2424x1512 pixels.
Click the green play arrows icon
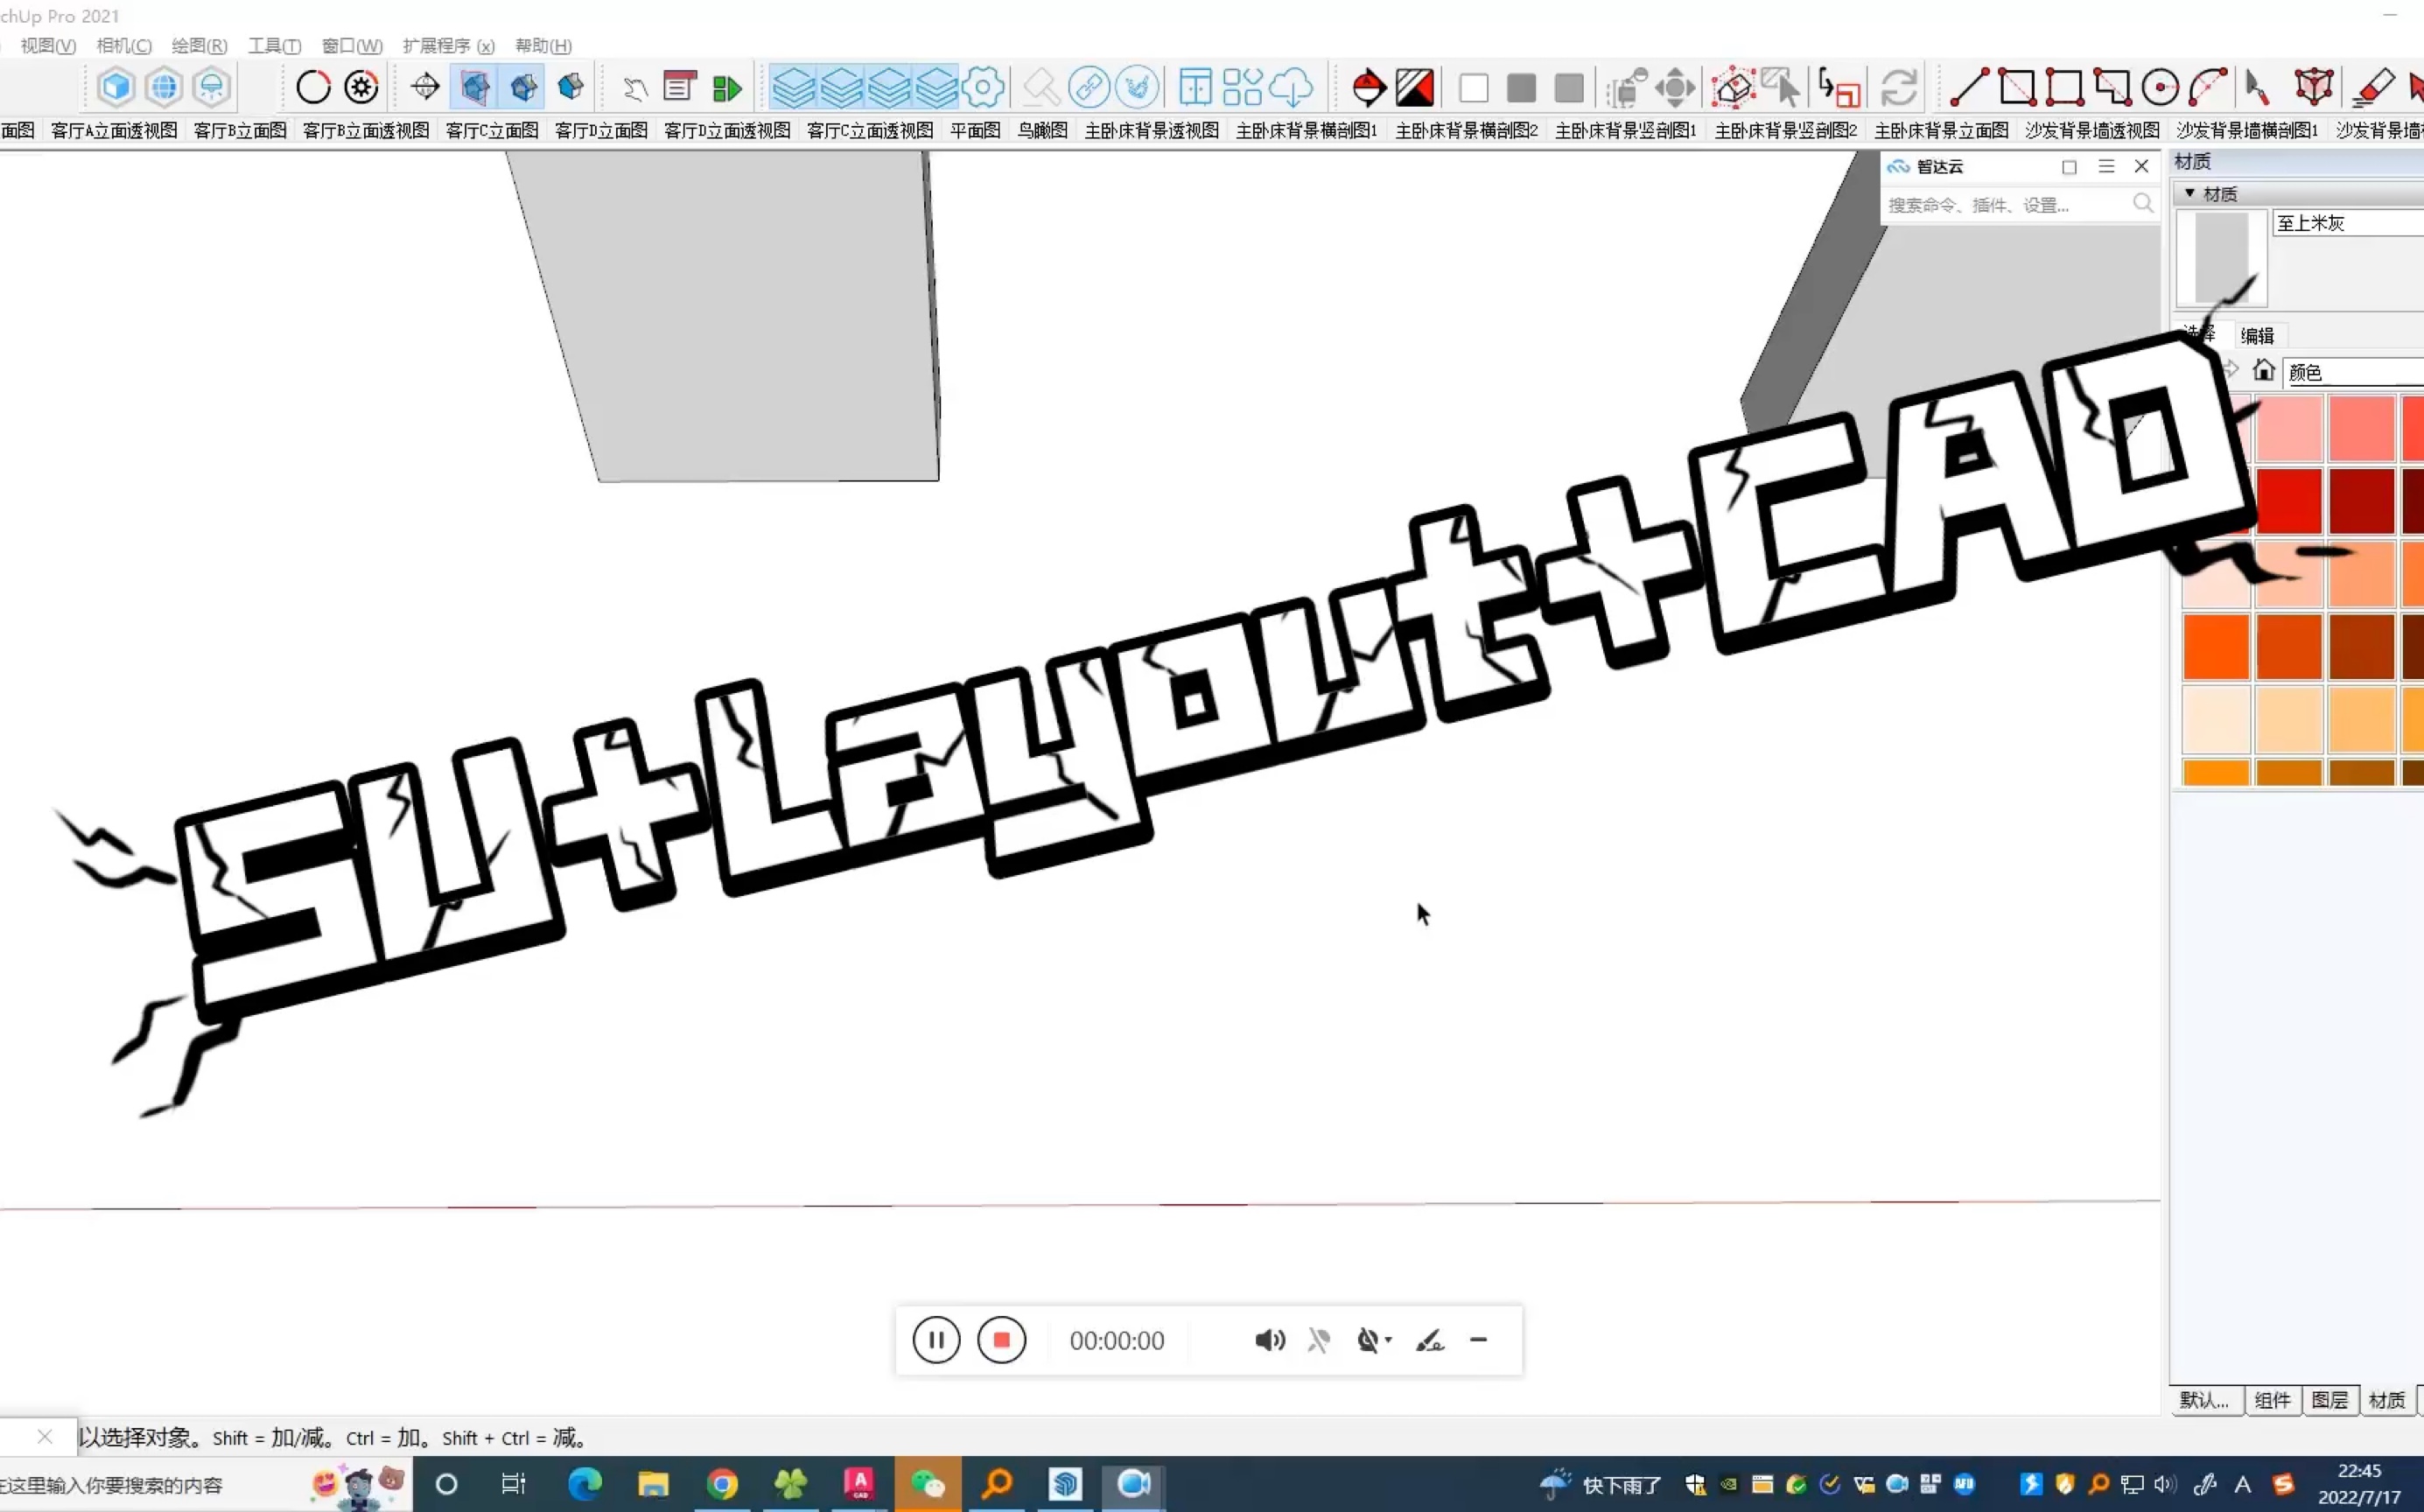pyautogui.click(x=727, y=88)
